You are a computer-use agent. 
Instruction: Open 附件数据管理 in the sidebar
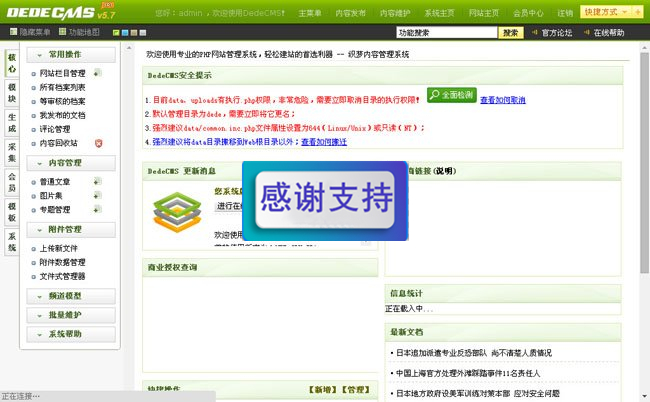coord(63,263)
